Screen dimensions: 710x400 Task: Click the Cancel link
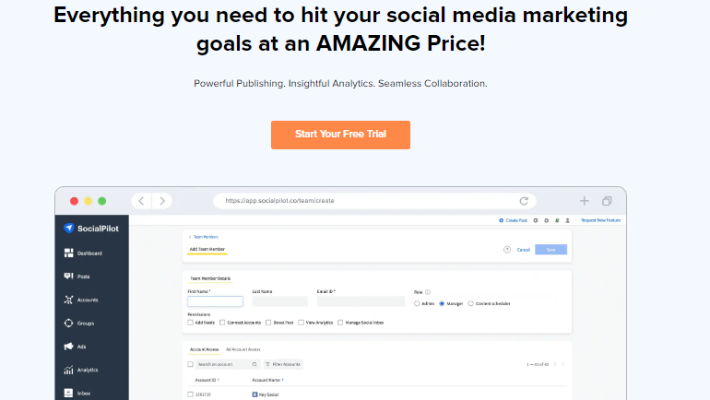523,250
